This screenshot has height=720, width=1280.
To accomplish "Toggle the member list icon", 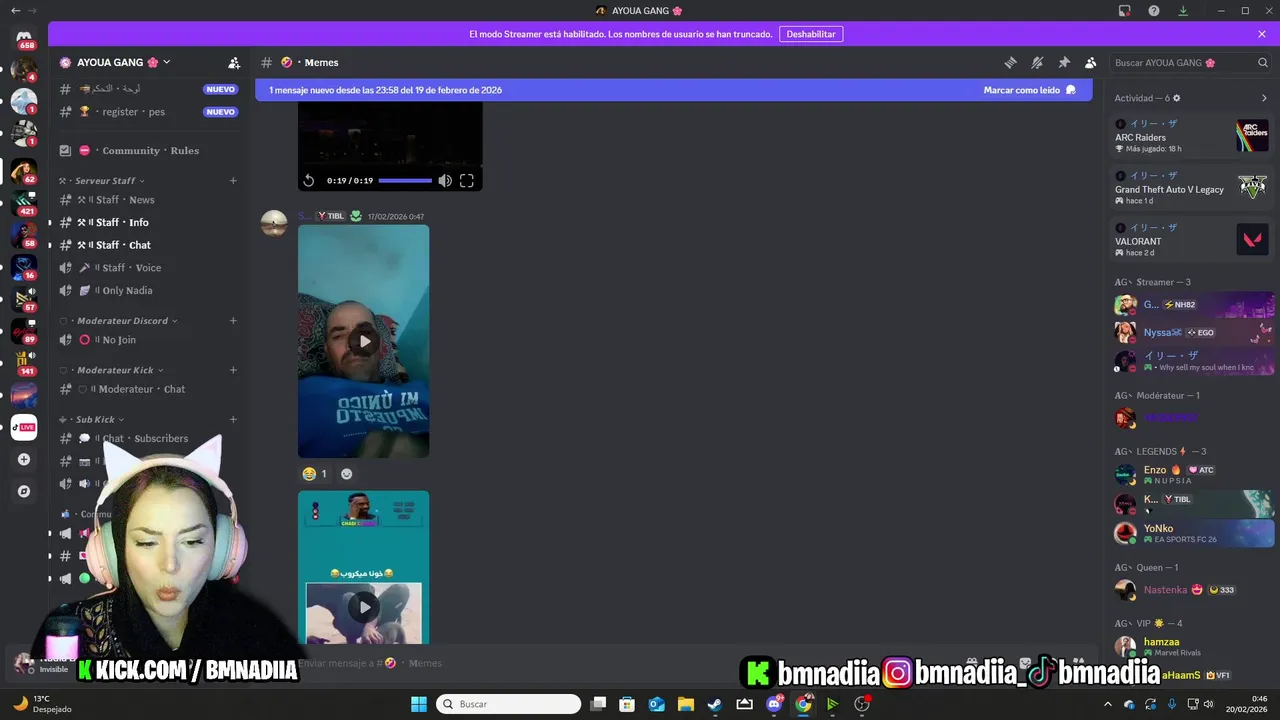I will click(1091, 62).
